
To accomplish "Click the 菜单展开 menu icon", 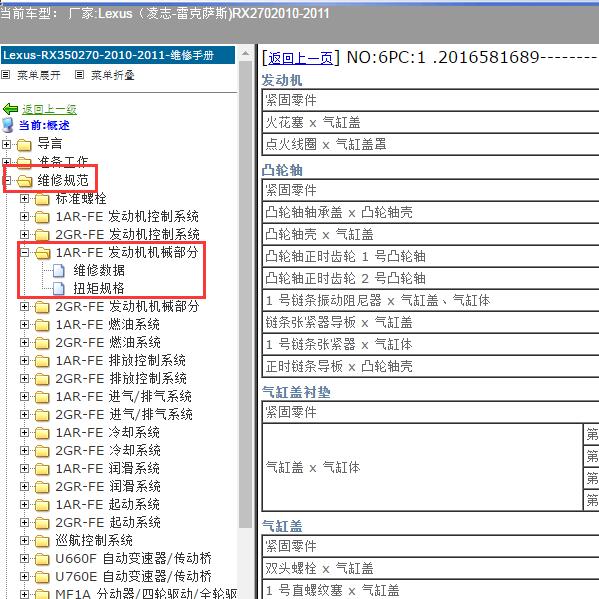I will [5, 74].
